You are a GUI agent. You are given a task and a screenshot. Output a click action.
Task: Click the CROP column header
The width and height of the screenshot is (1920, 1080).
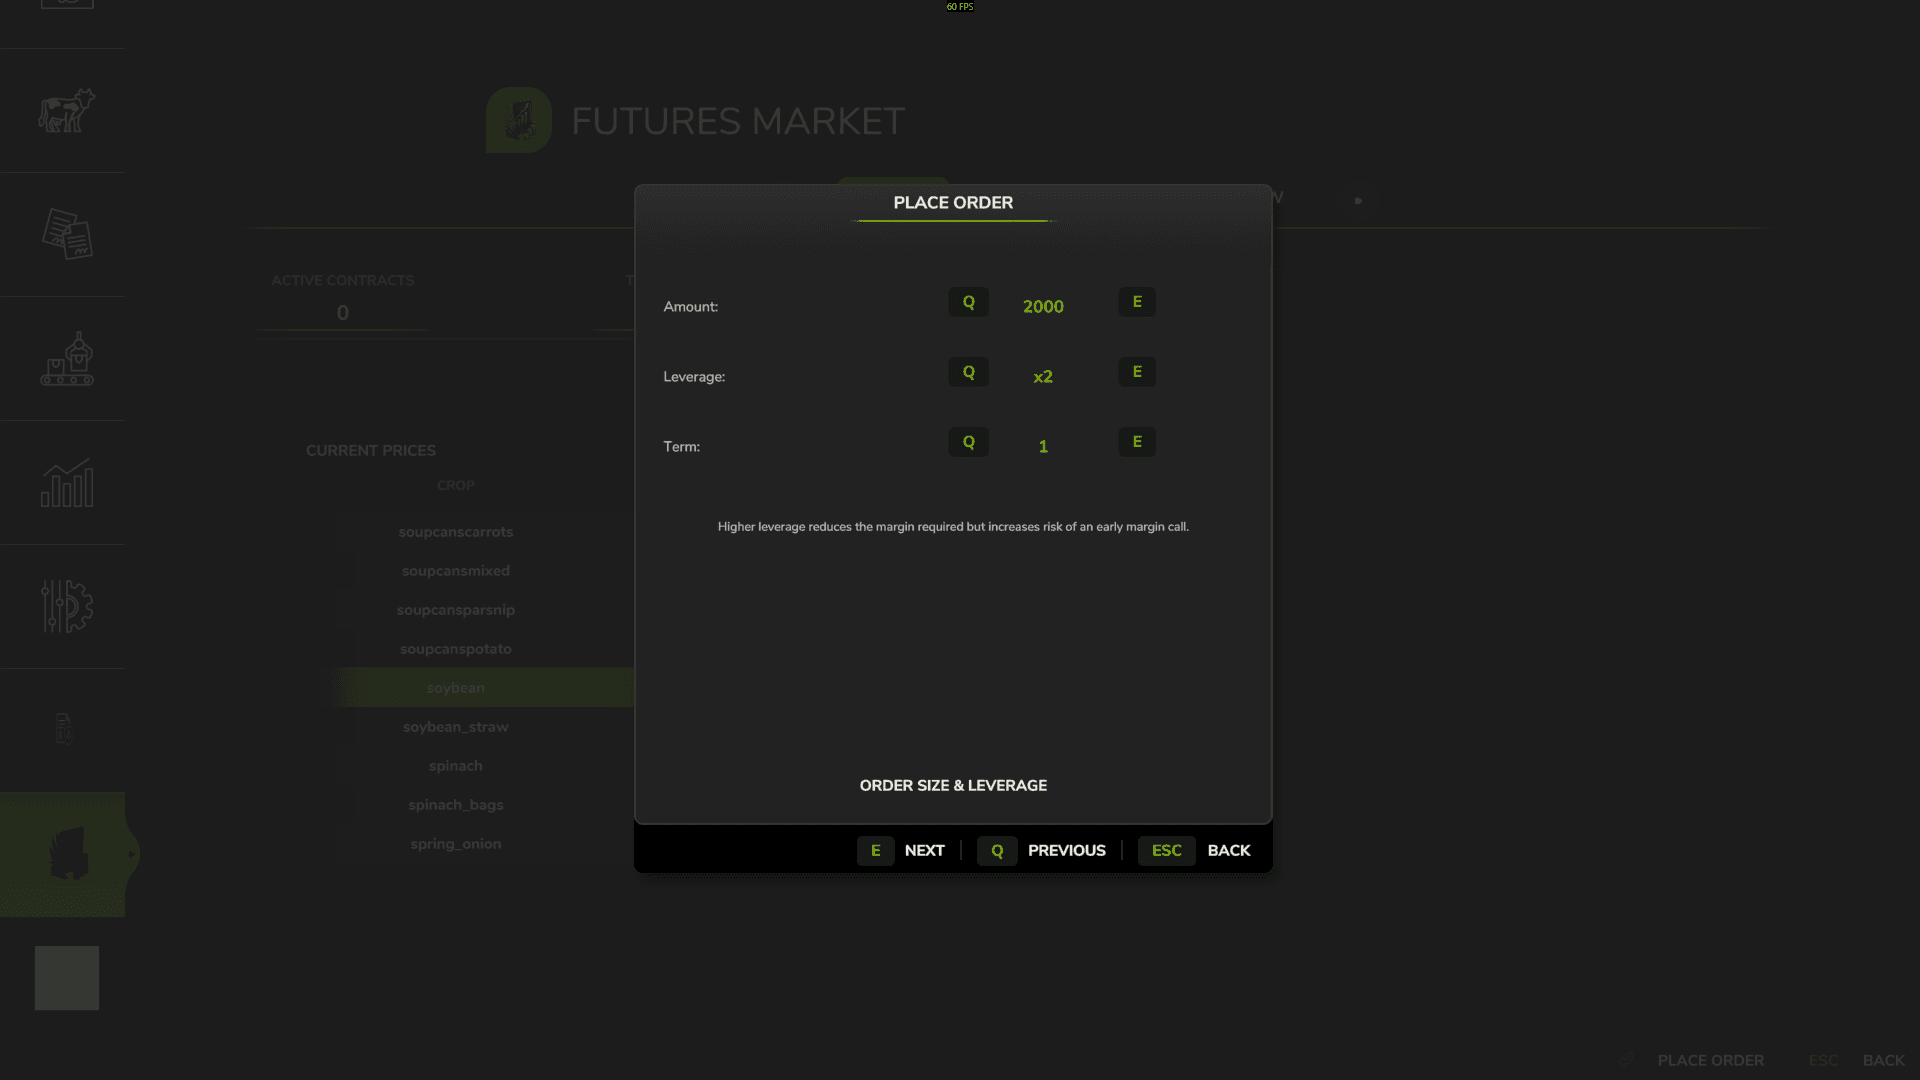point(456,485)
